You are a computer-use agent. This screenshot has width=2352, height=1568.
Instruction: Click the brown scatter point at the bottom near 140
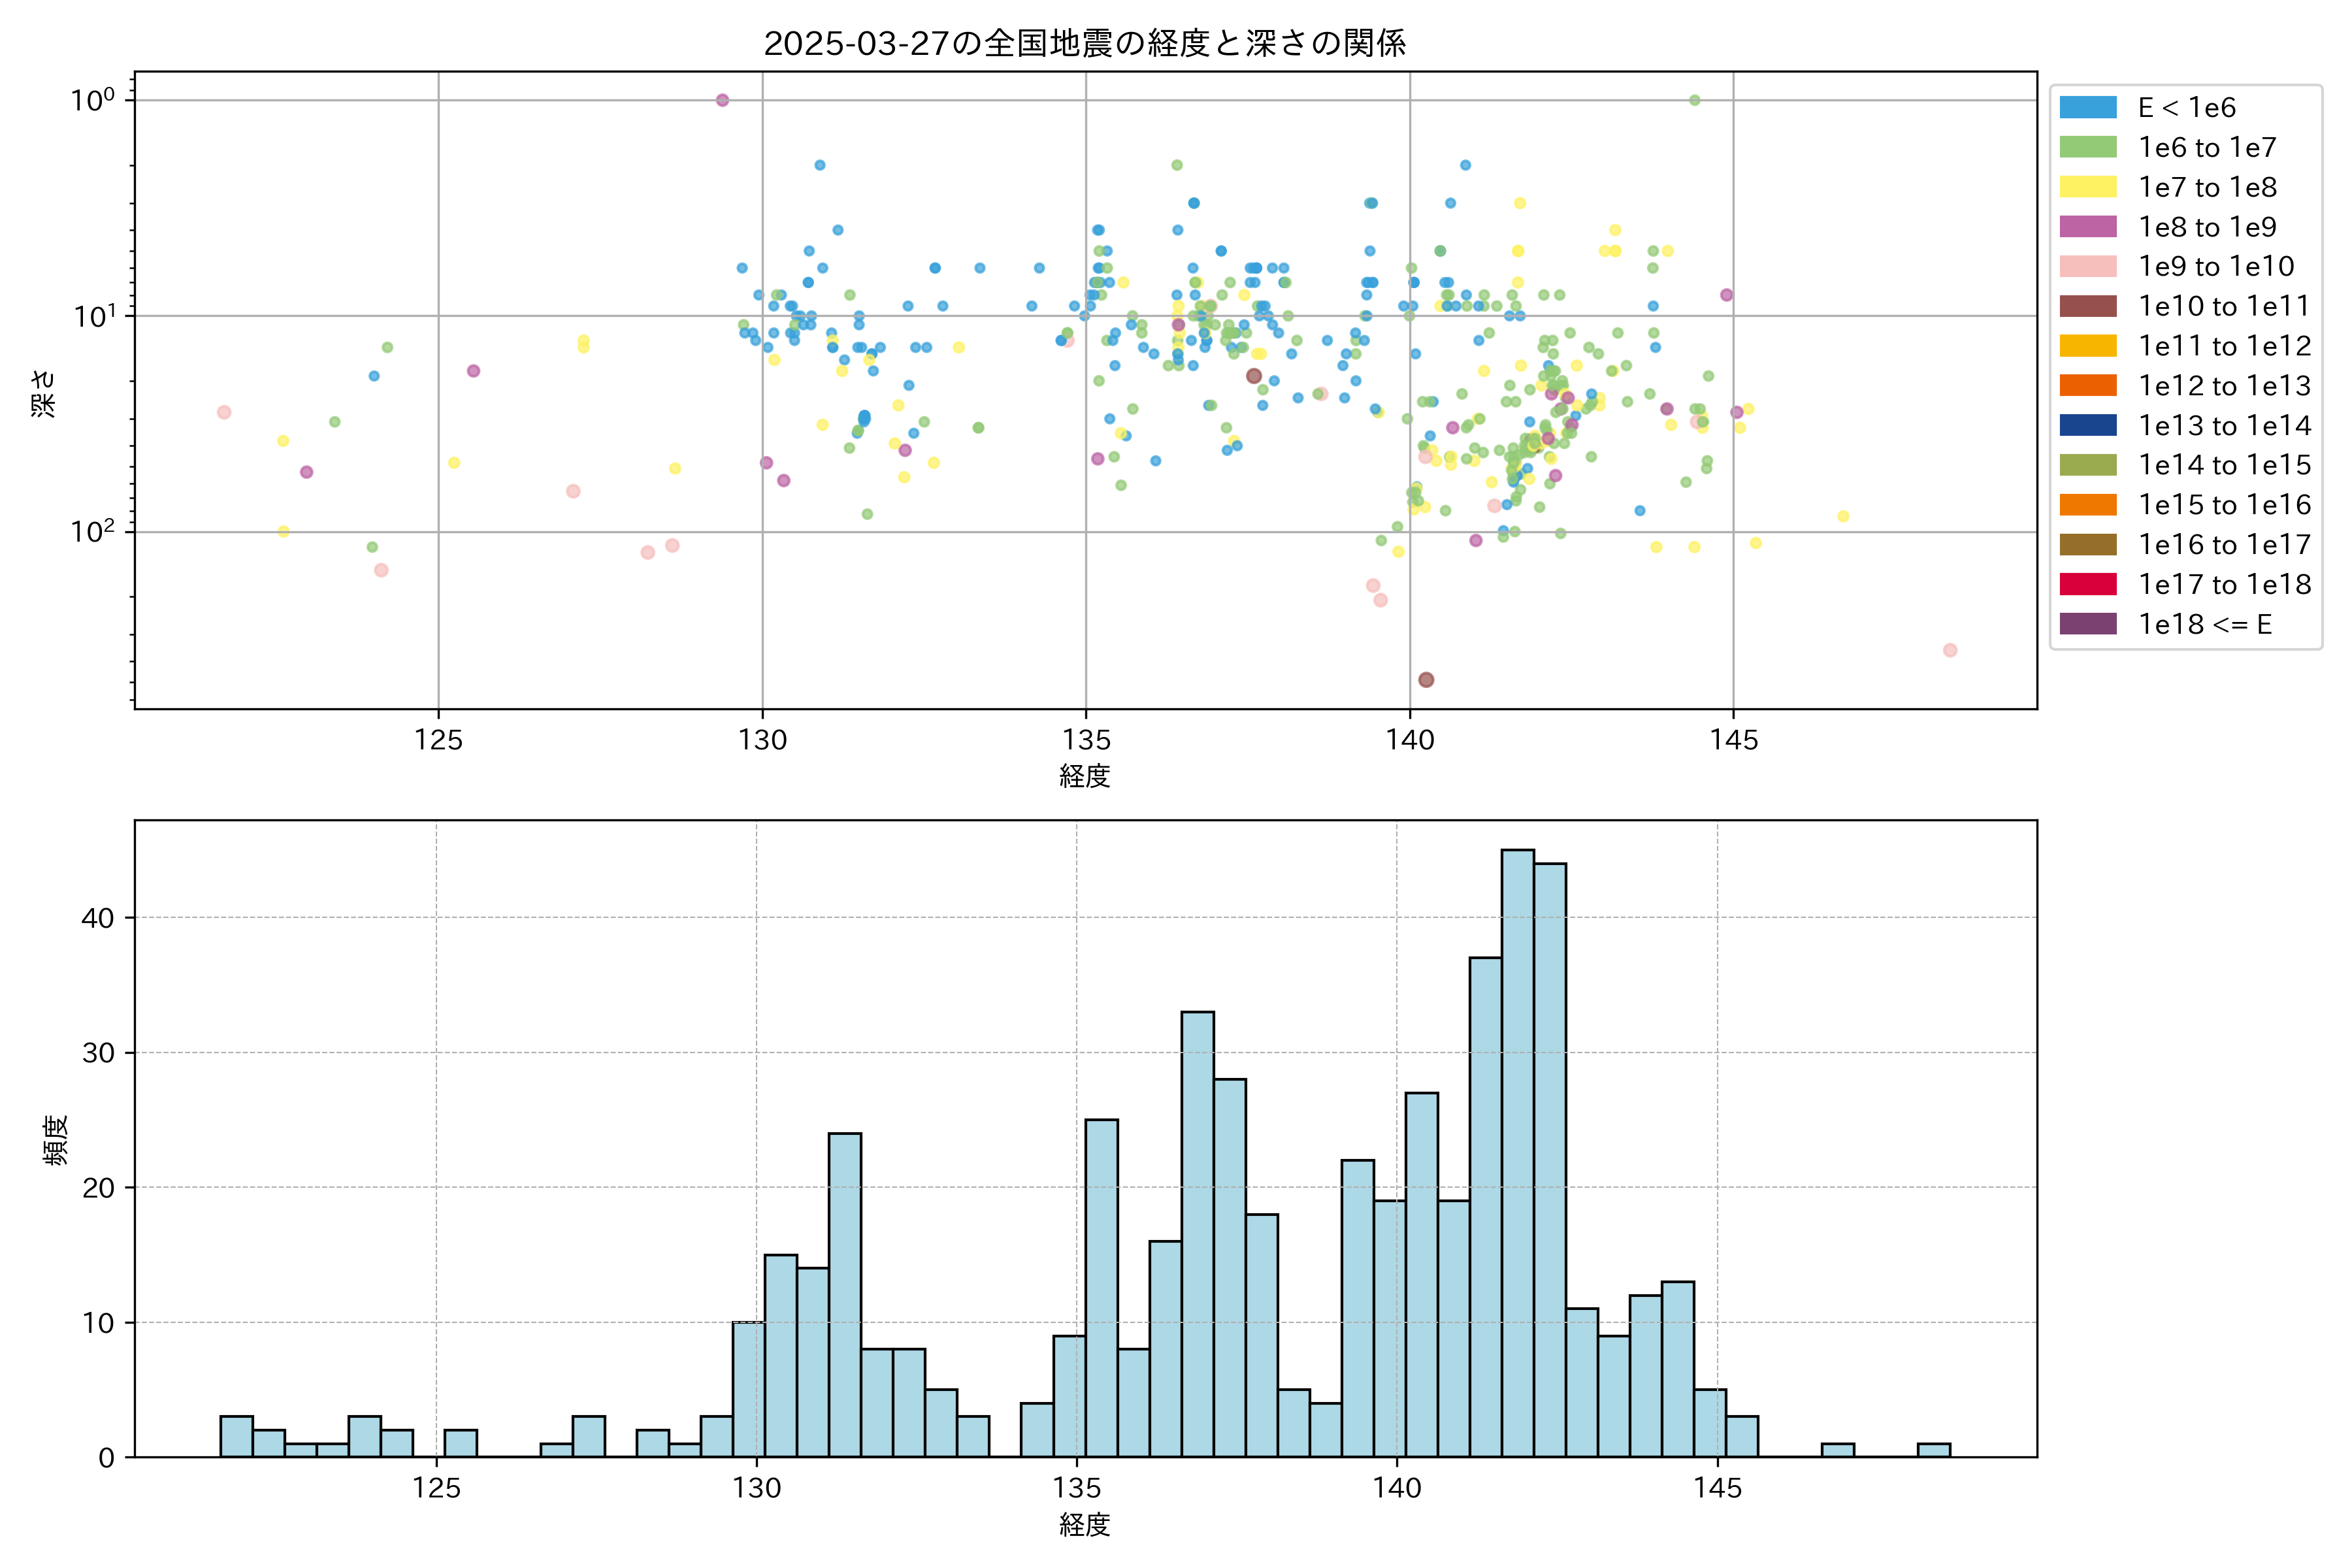[1426, 680]
